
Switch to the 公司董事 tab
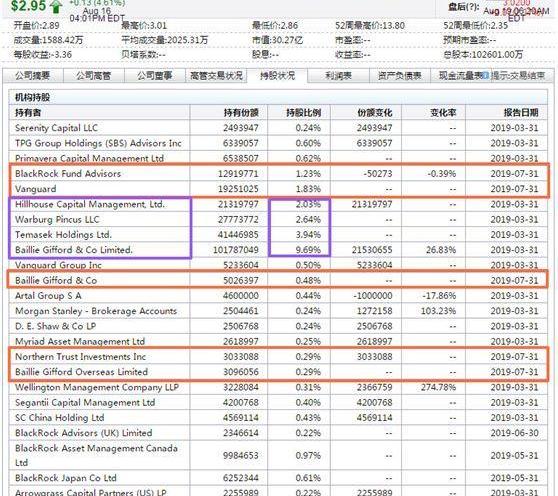pyautogui.click(x=155, y=76)
